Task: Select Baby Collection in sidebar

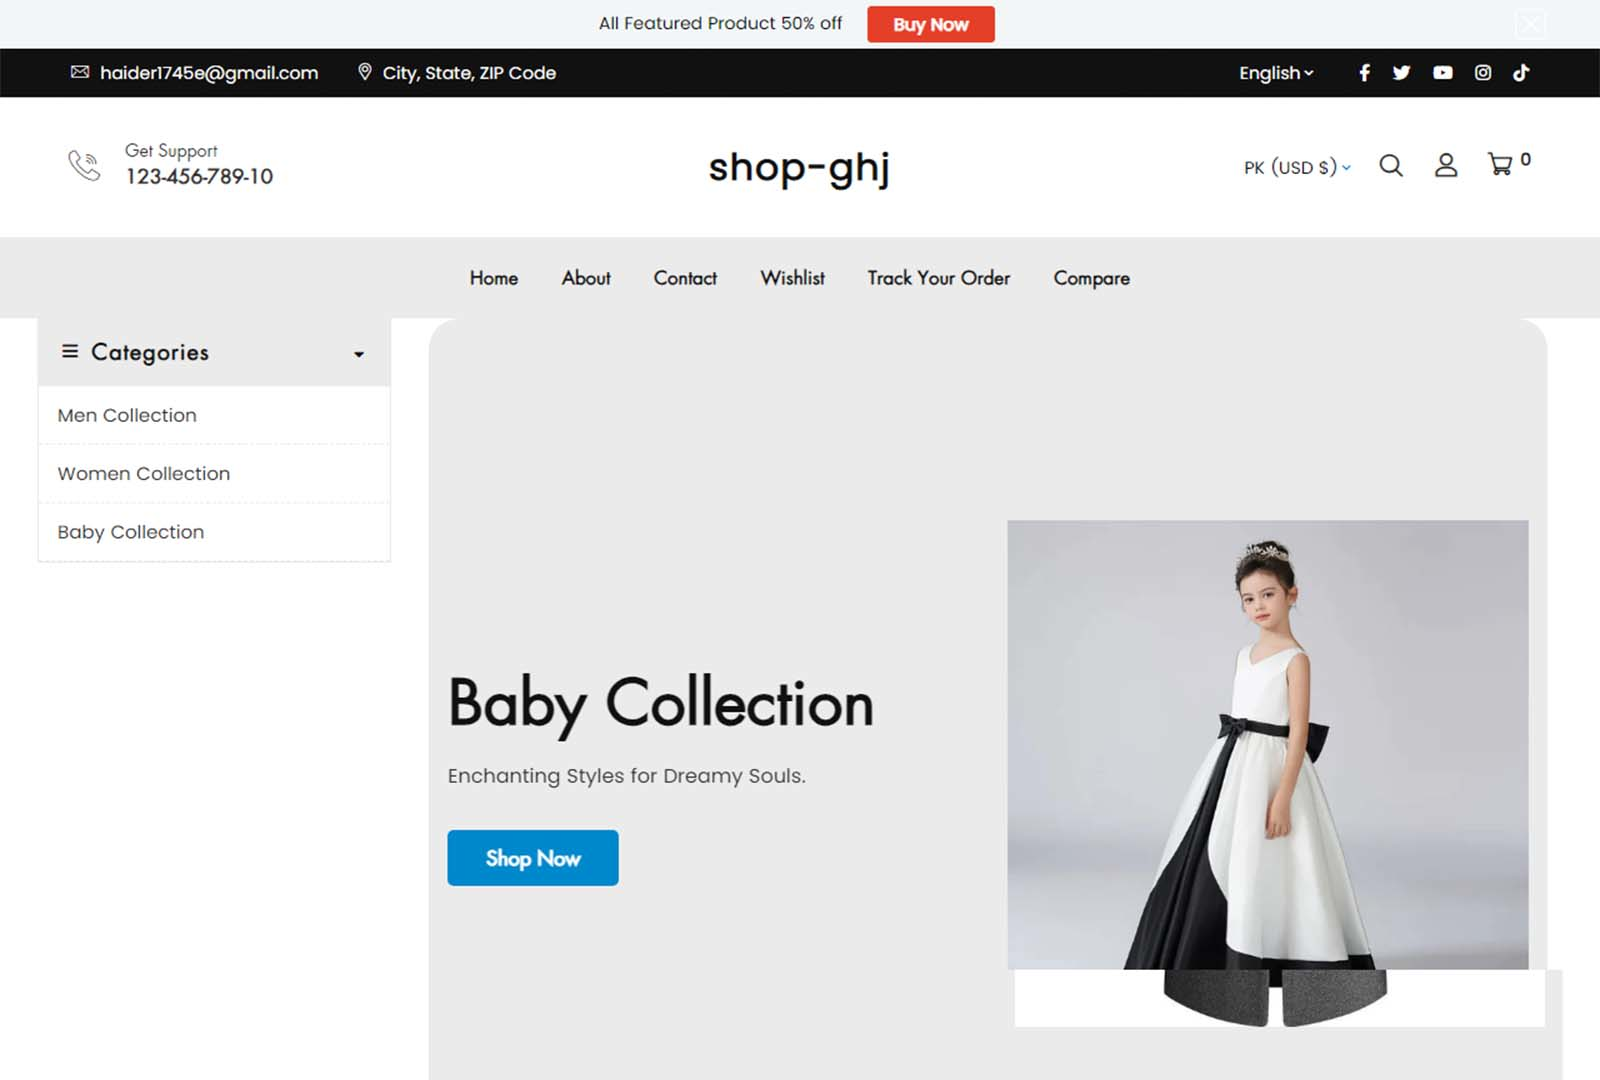Action: coord(214,532)
